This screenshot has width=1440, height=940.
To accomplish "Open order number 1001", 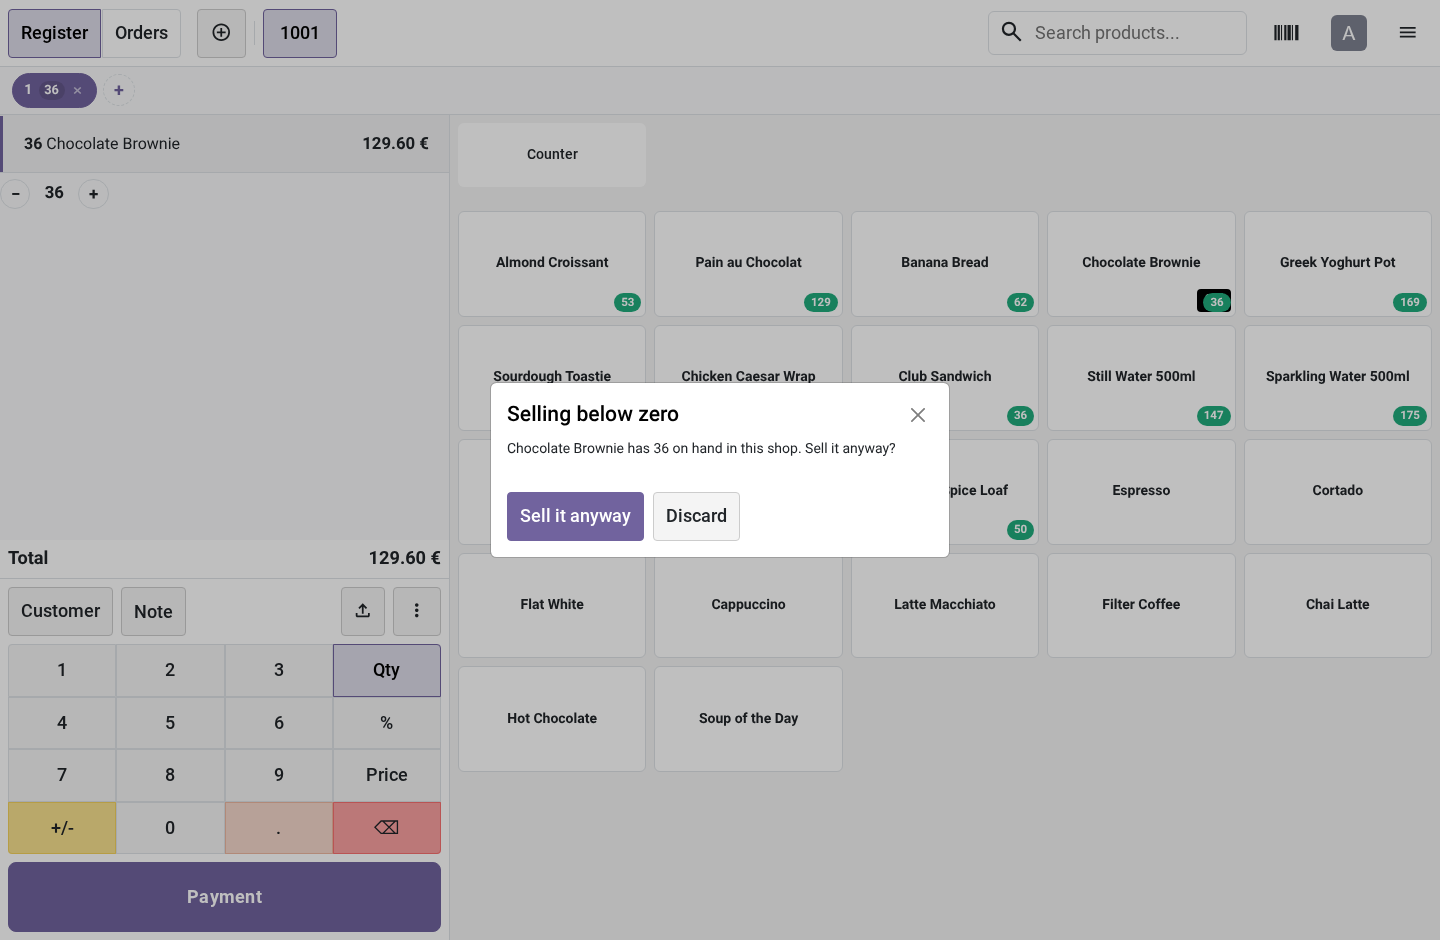I will click(300, 33).
